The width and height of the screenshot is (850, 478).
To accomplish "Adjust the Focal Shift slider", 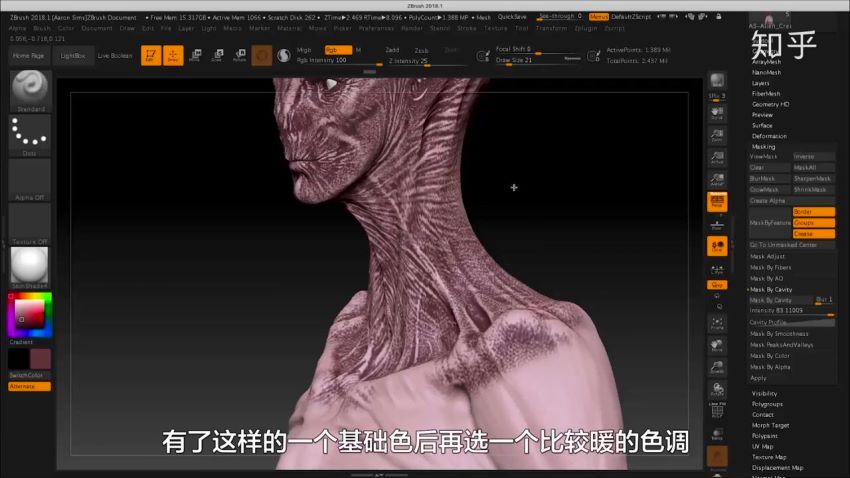I will 538,49.
